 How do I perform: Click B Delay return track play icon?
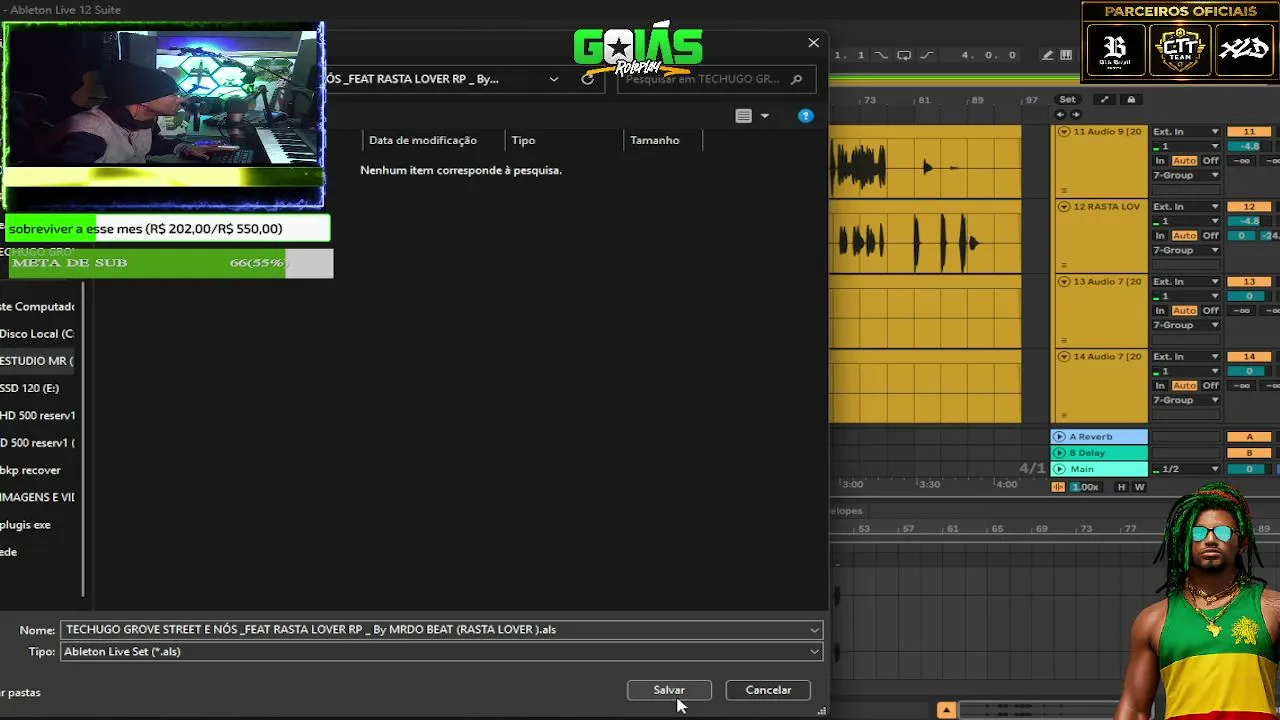(1060, 453)
